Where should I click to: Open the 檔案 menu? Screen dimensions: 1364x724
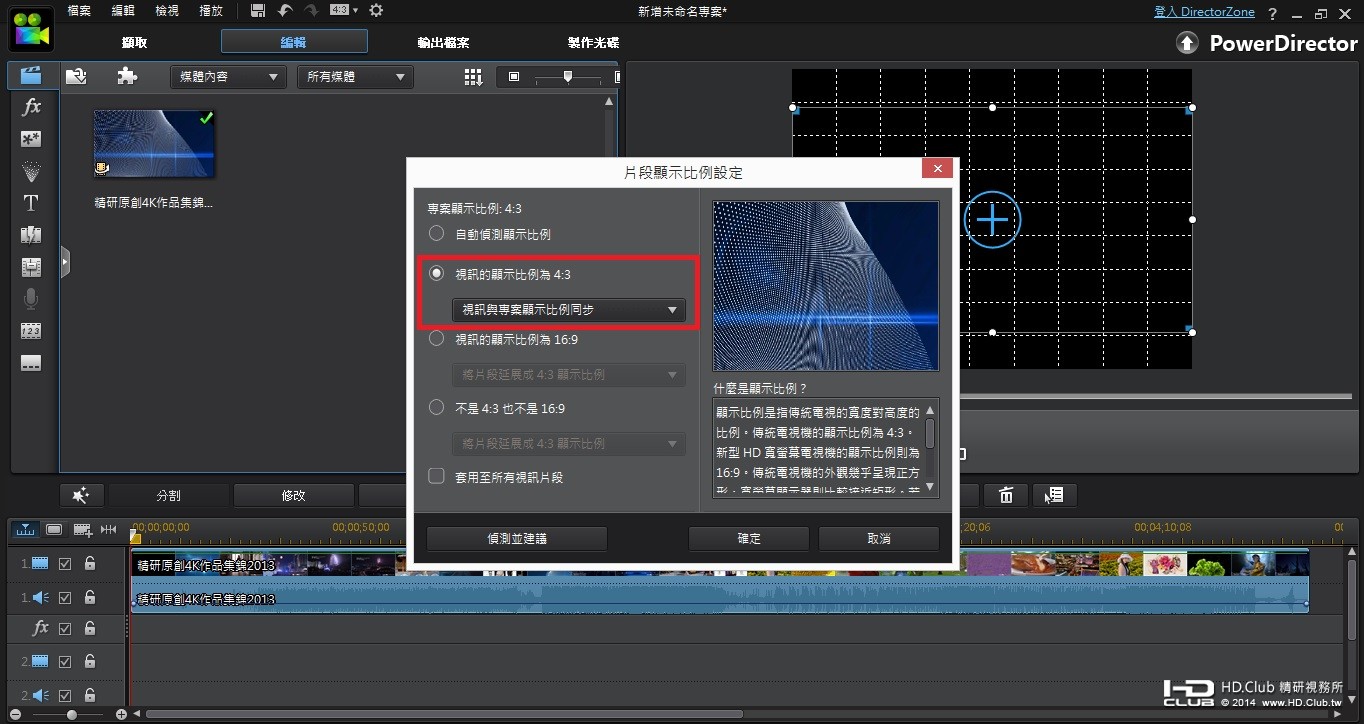coord(79,11)
